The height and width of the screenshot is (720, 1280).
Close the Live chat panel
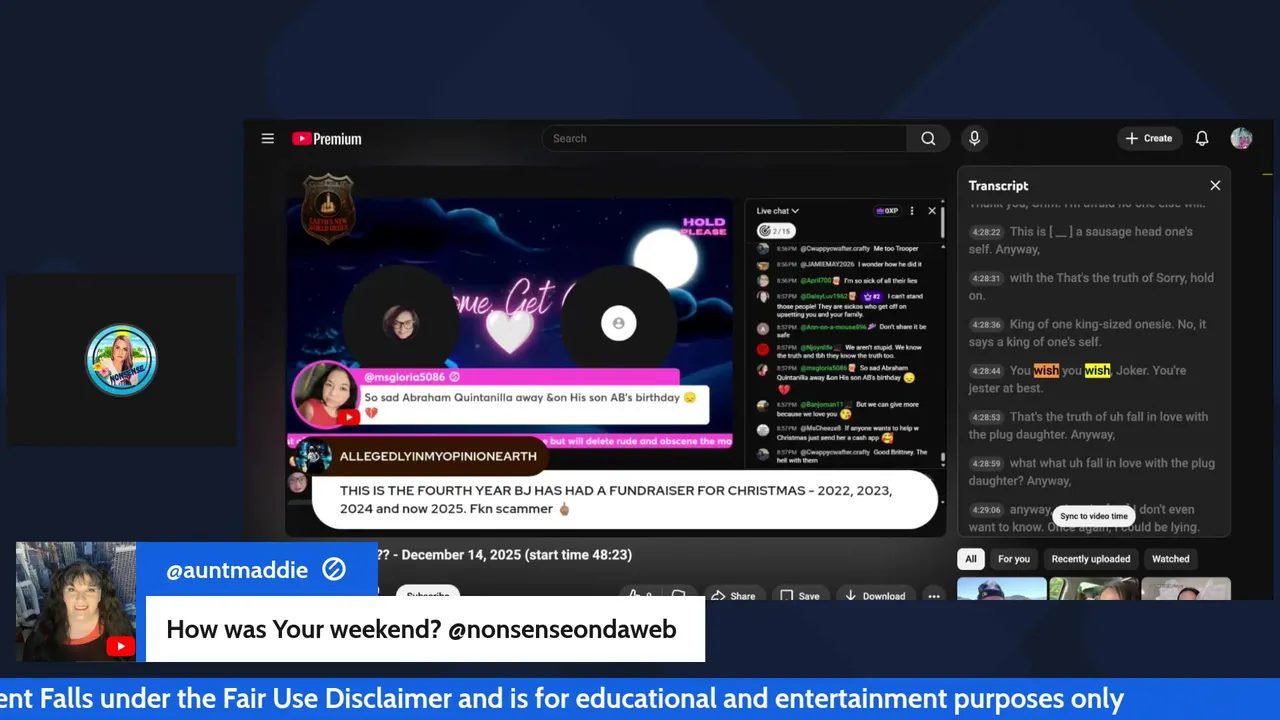point(932,211)
